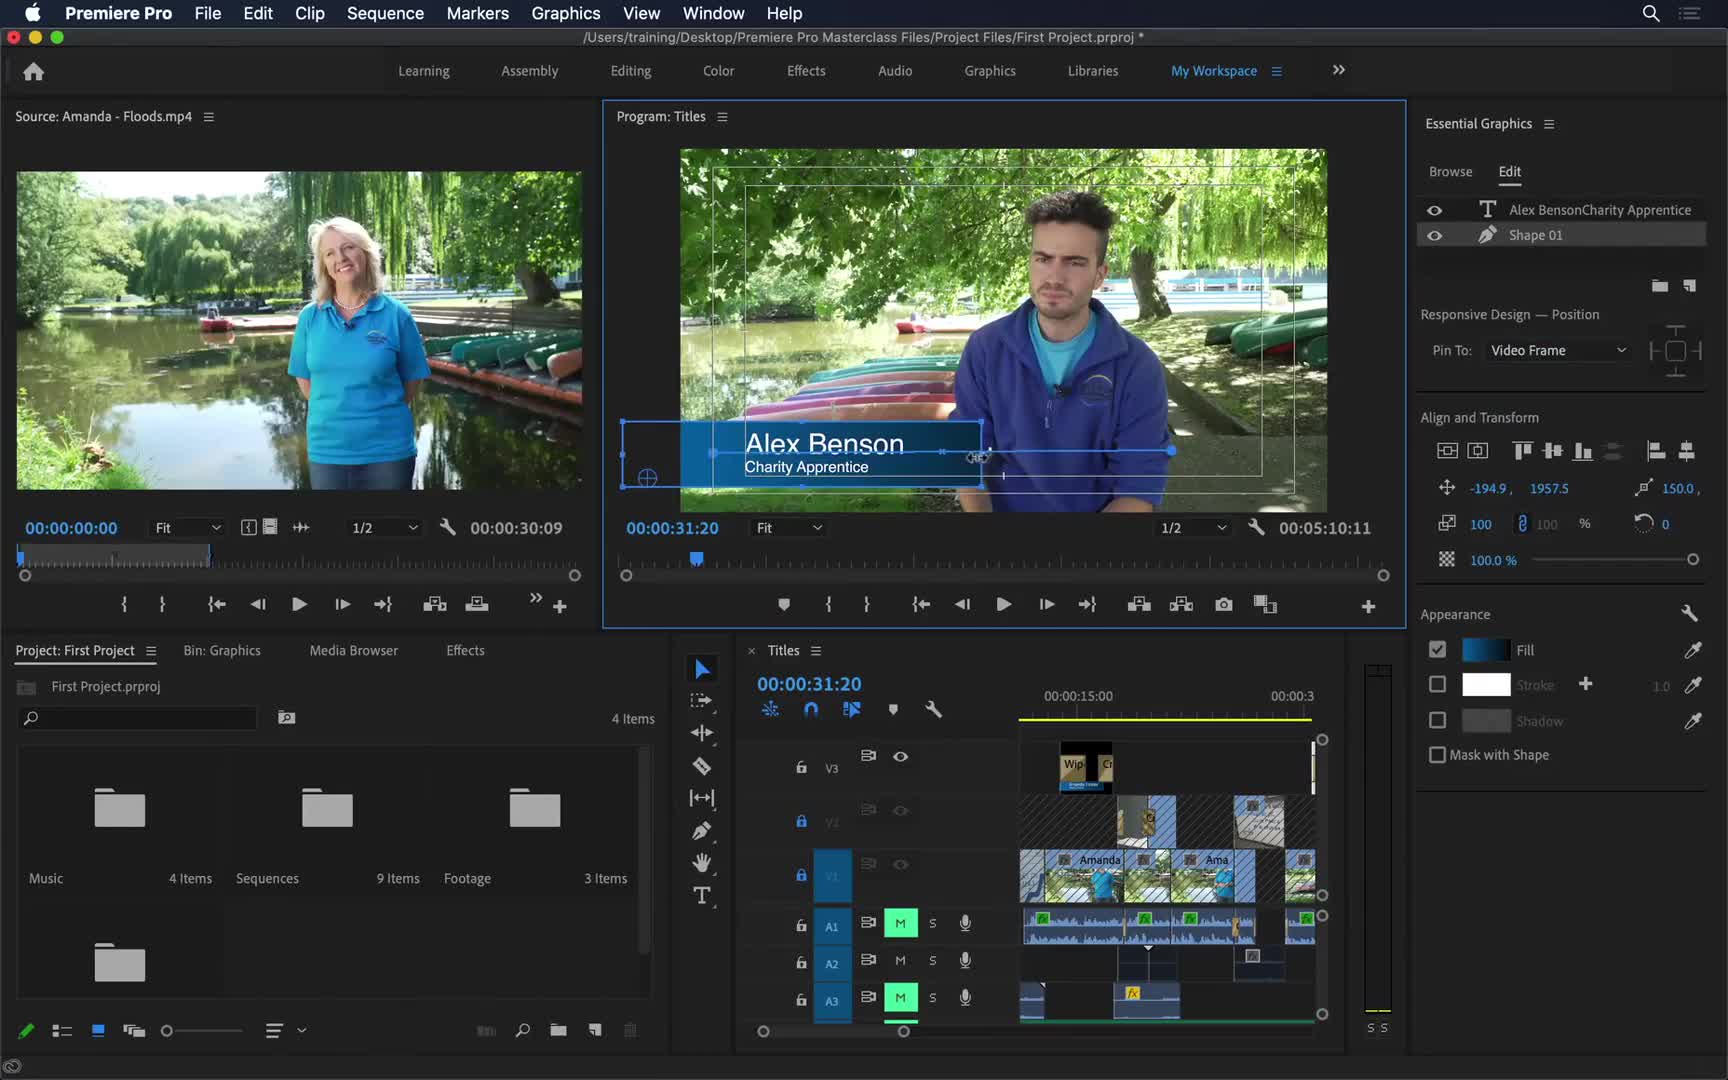Open macOS Spotlight search

tap(1651, 13)
